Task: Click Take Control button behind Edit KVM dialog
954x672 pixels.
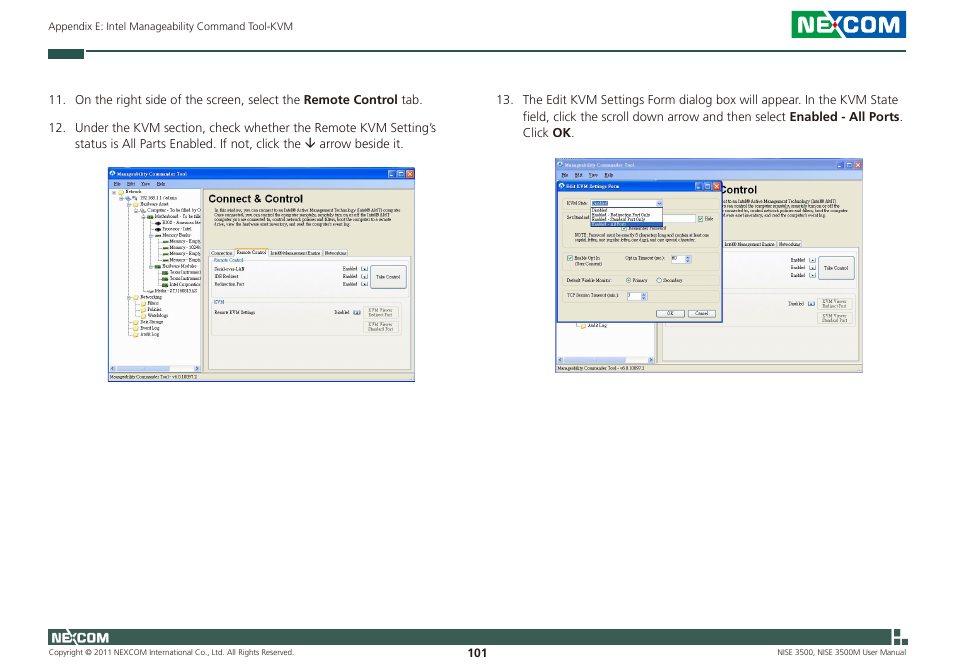Action: (836, 268)
